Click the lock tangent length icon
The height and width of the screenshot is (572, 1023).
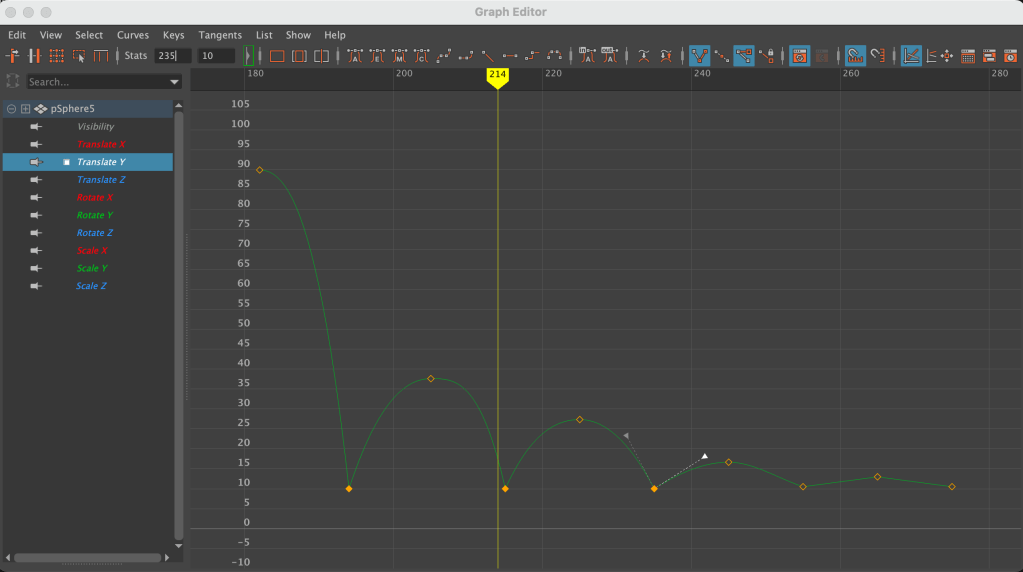click(767, 56)
